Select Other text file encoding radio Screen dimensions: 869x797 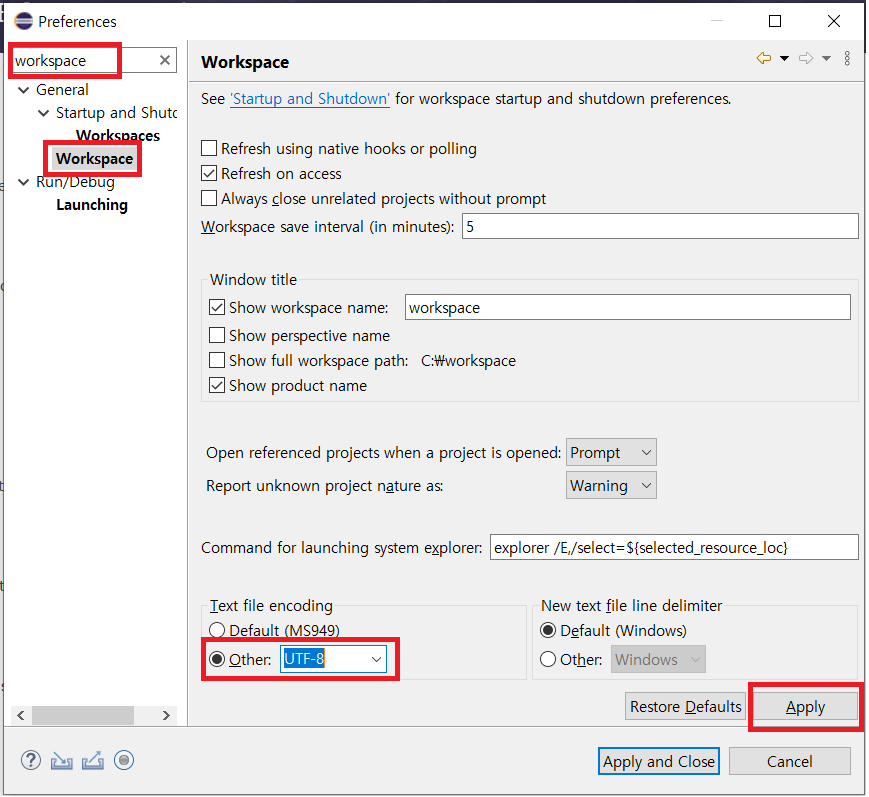217,660
